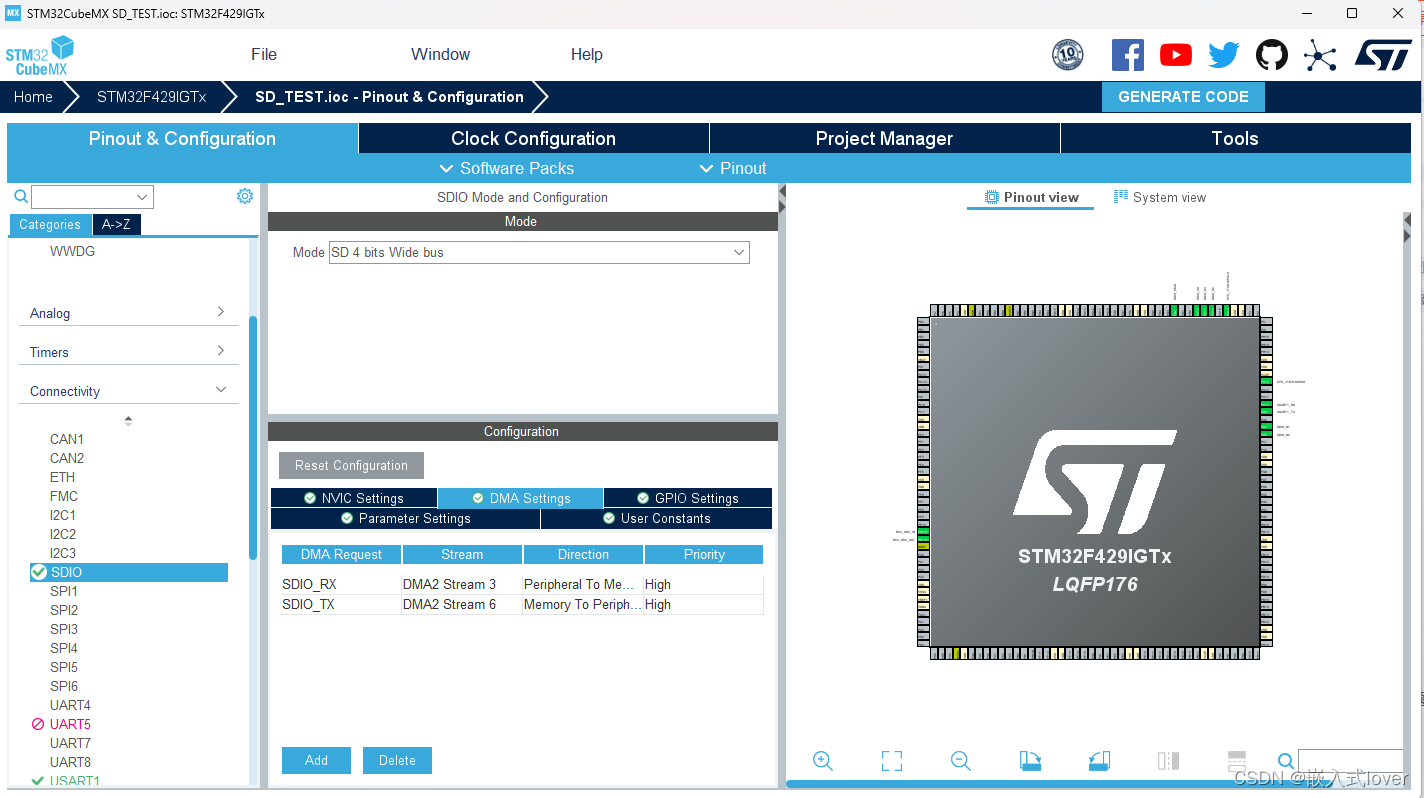Rotate the chip counter-clockwise

point(1099,761)
